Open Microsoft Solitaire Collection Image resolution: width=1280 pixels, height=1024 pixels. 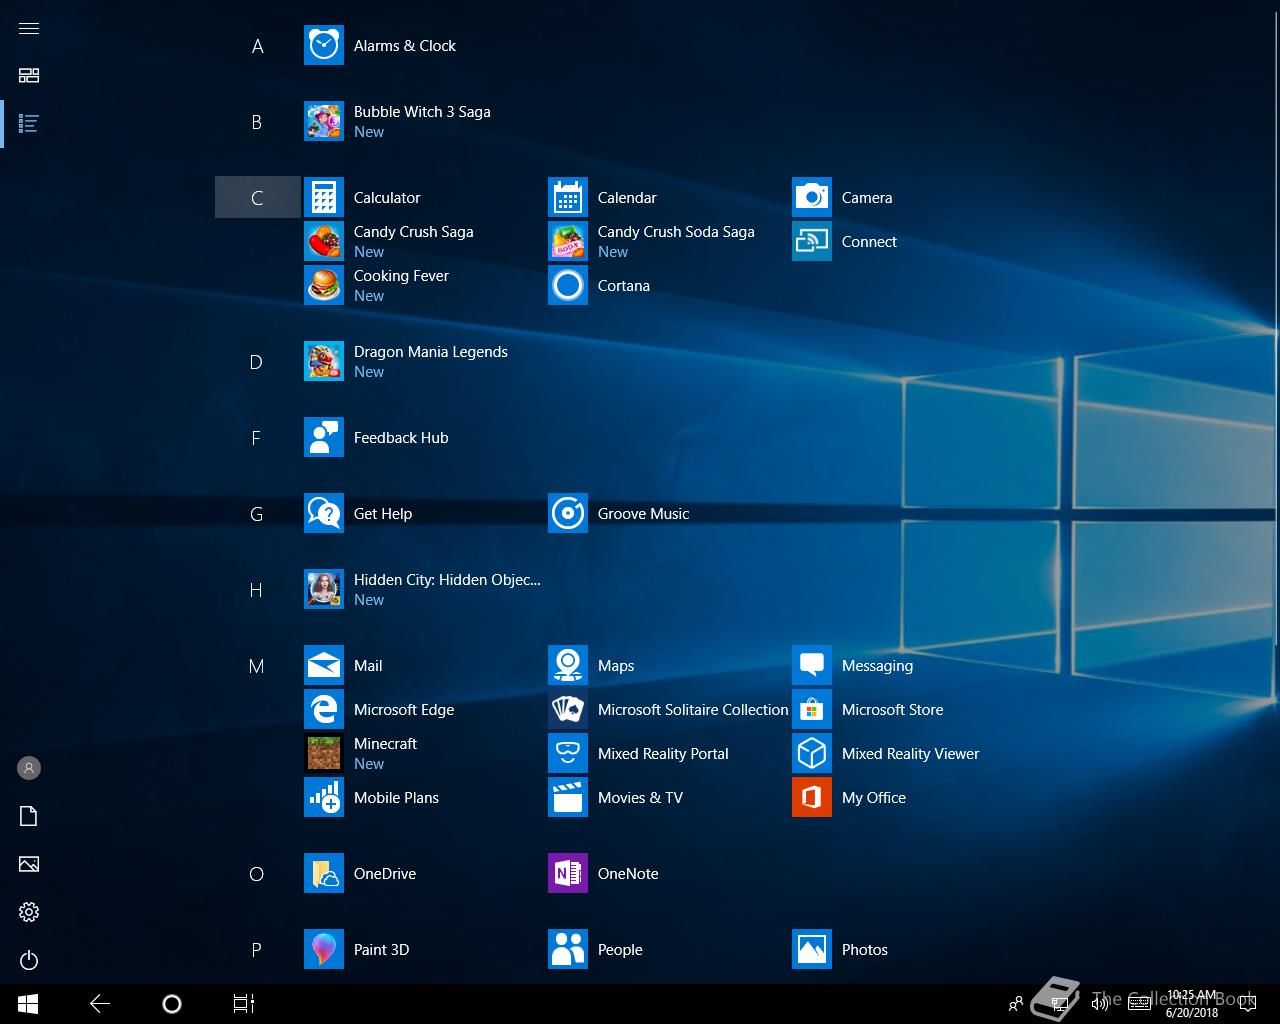(668, 710)
